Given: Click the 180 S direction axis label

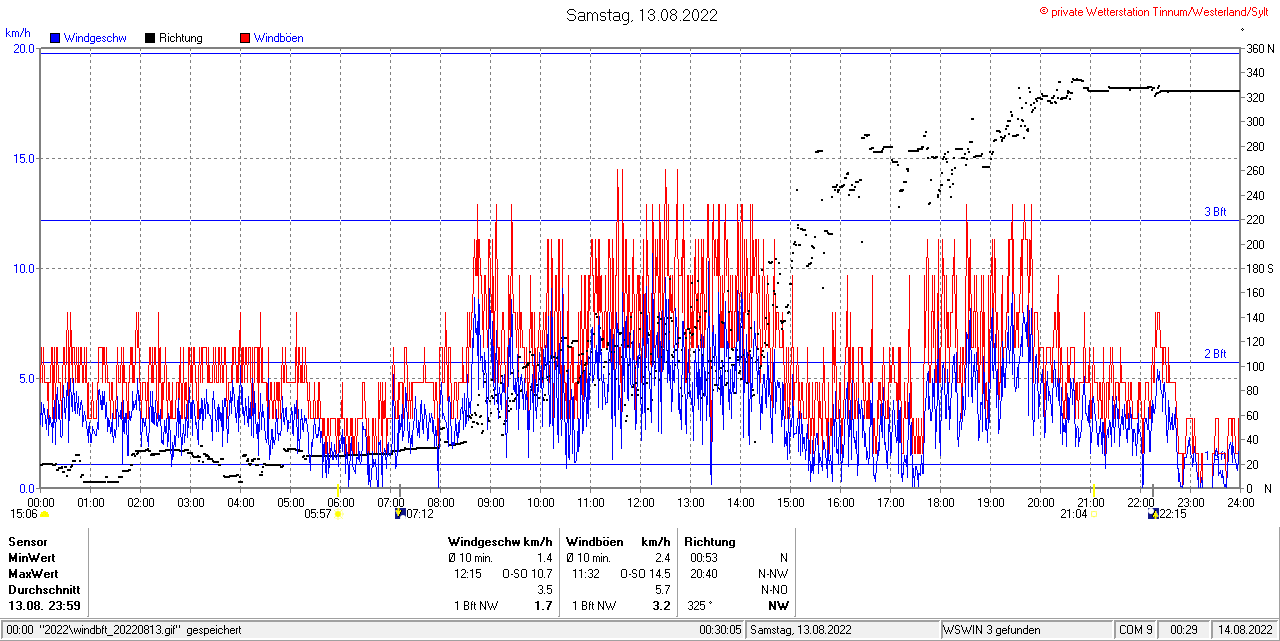Looking at the screenshot, I should click(1259, 268).
